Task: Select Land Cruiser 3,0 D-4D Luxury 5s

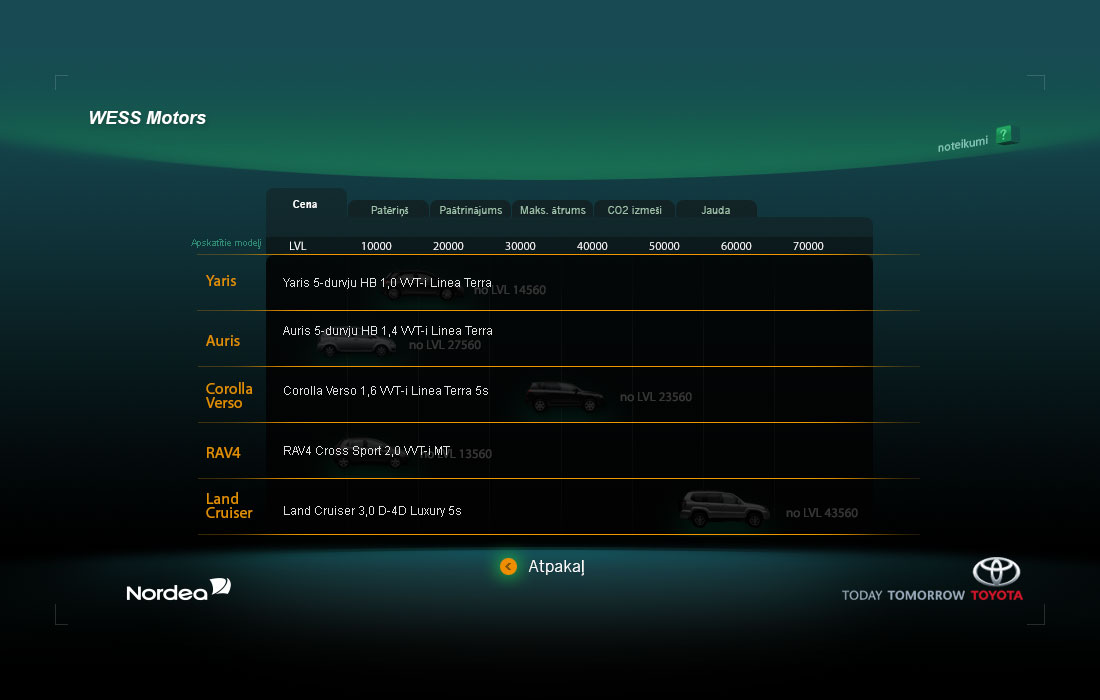Action: point(372,511)
